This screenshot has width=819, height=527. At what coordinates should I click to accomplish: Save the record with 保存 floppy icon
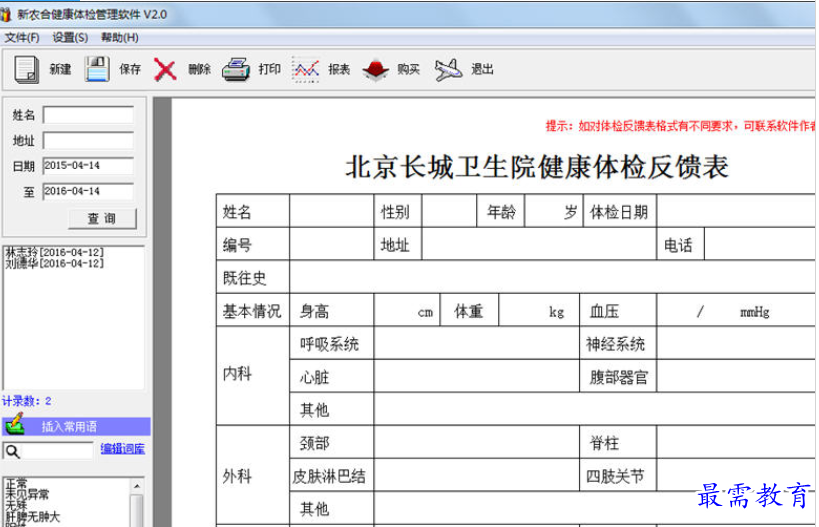[x=97, y=69]
